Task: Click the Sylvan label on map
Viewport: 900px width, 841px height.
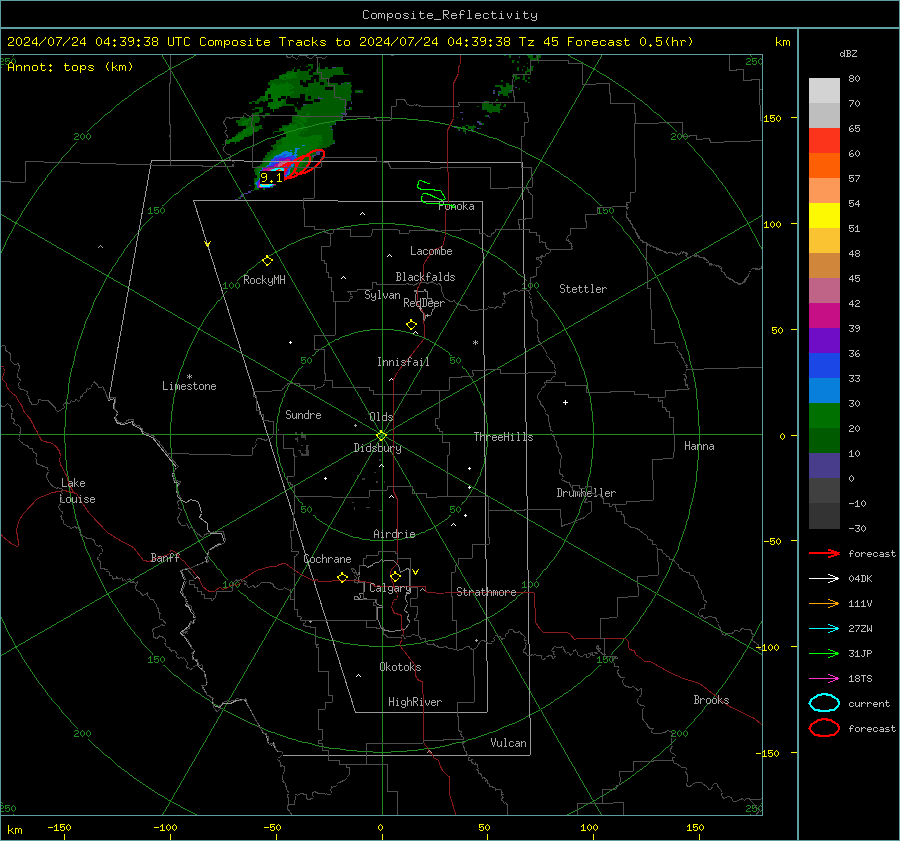Action: [x=382, y=296]
